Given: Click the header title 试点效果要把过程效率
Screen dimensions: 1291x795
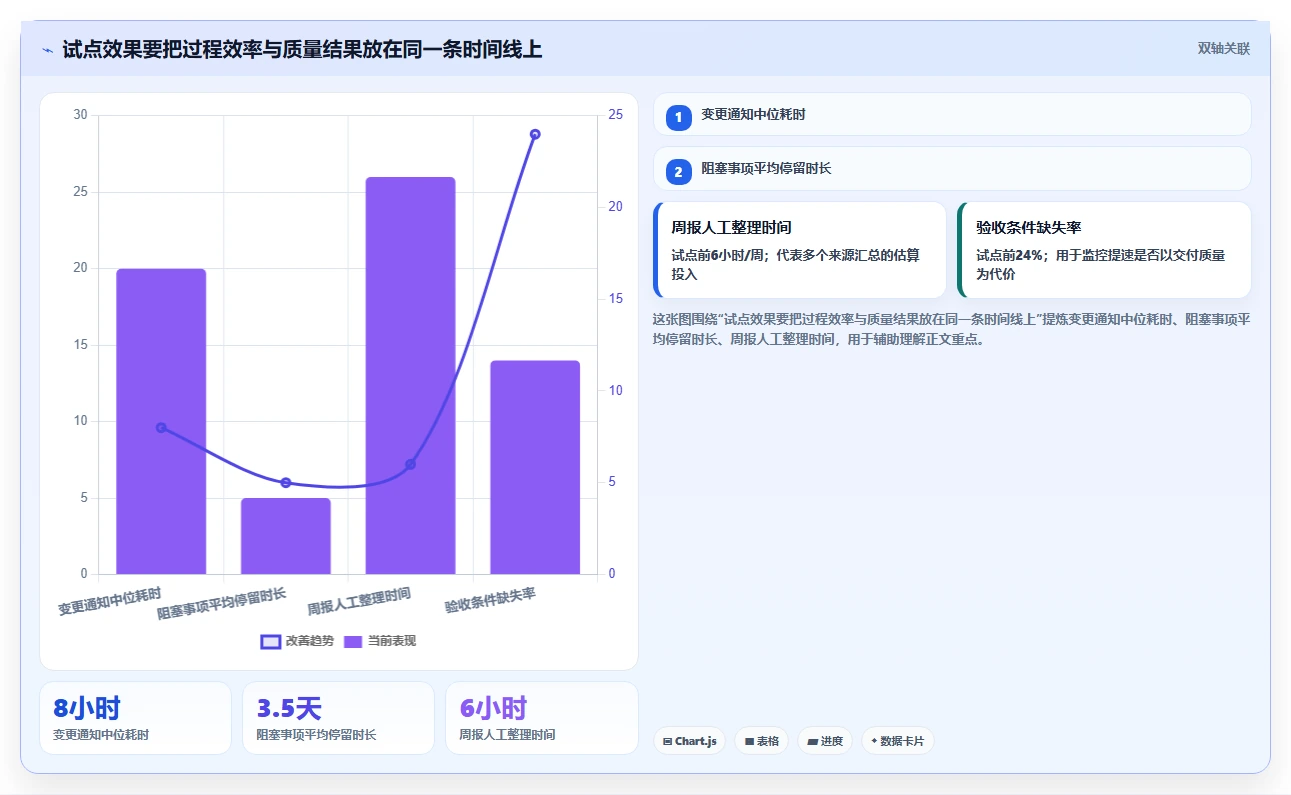Looking at the screenshot, I should (x=302, y=49).
